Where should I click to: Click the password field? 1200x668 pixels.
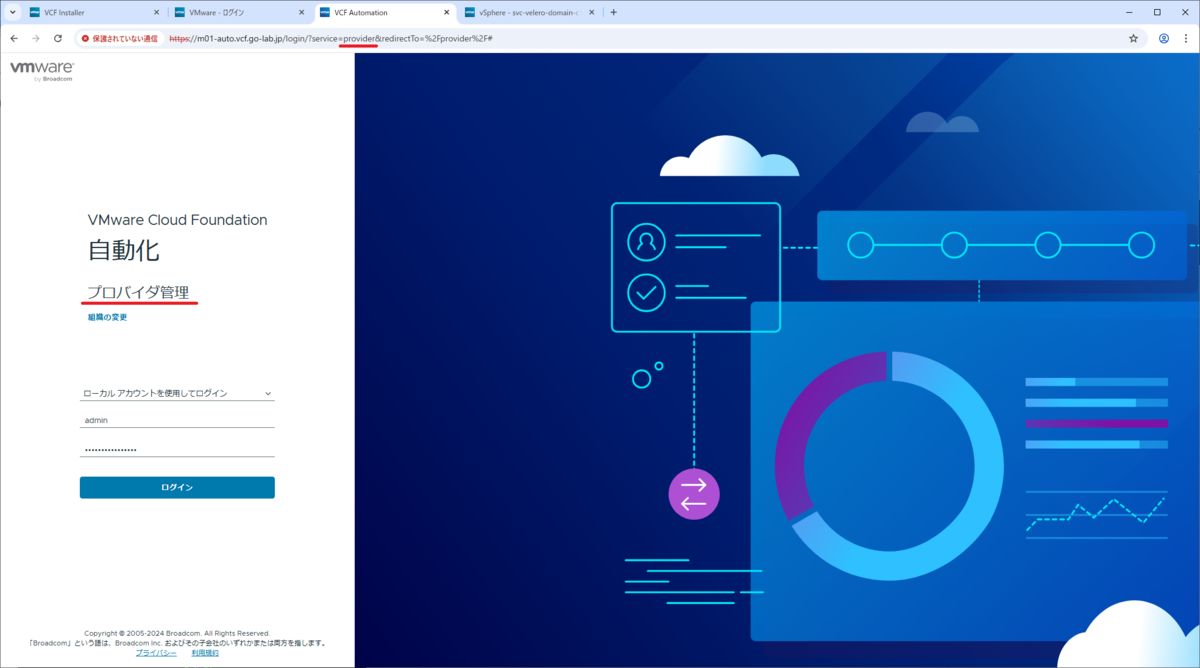(x=177, y=449)
